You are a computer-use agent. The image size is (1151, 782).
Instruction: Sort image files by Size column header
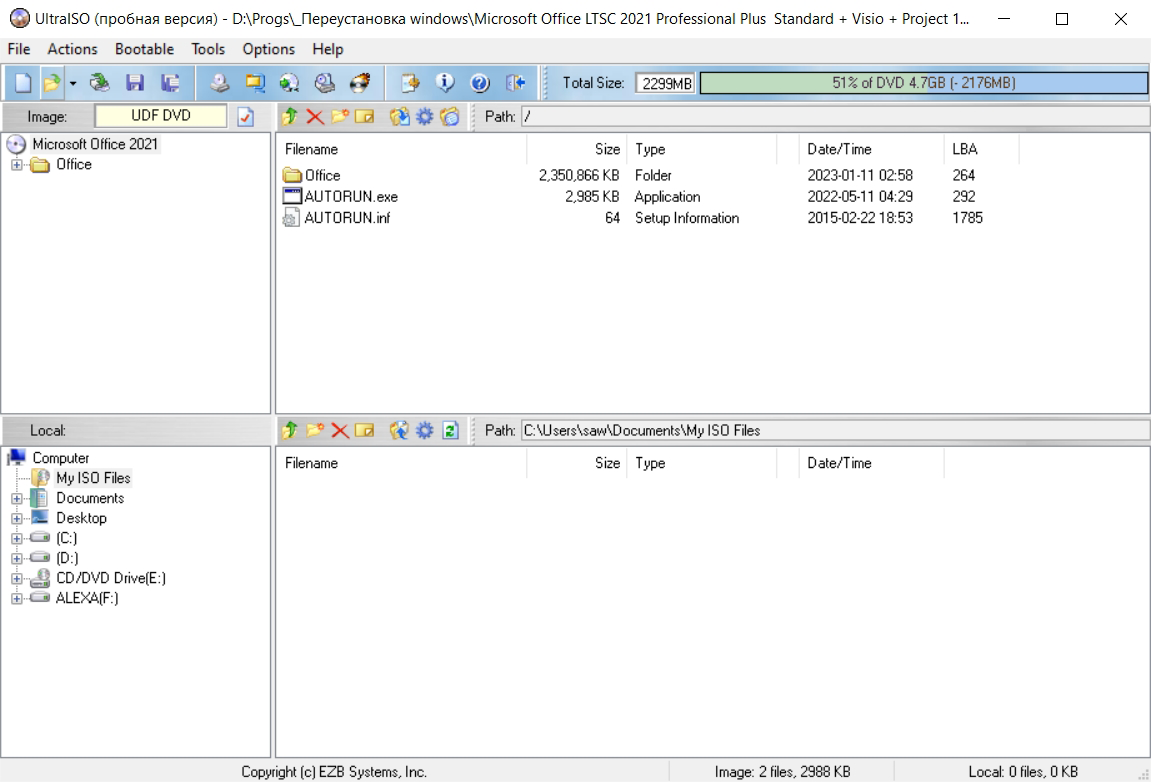pos(576,149)
